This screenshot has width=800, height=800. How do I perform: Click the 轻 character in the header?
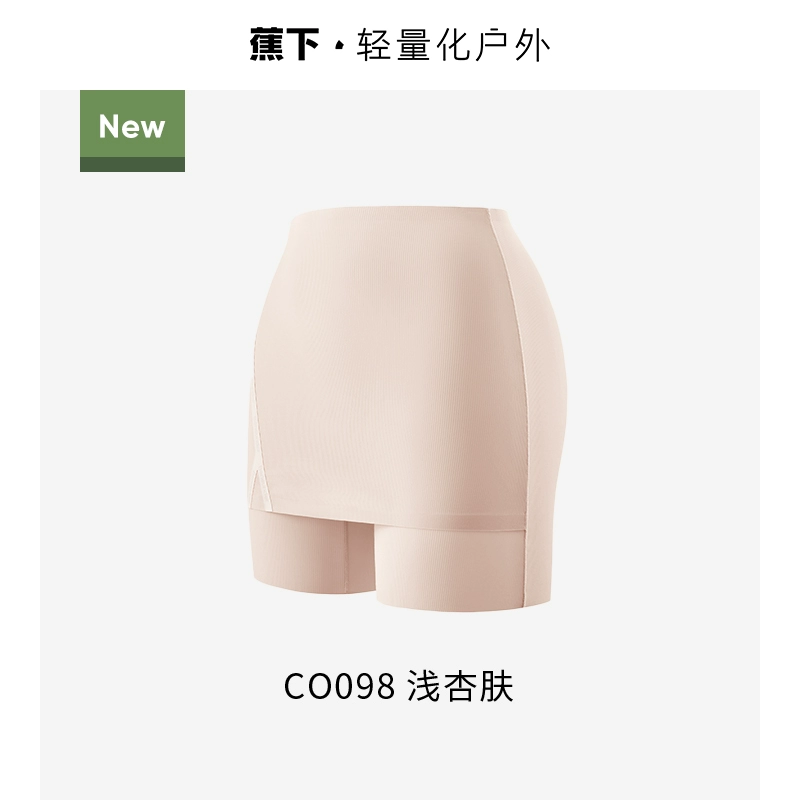[373, 46]
